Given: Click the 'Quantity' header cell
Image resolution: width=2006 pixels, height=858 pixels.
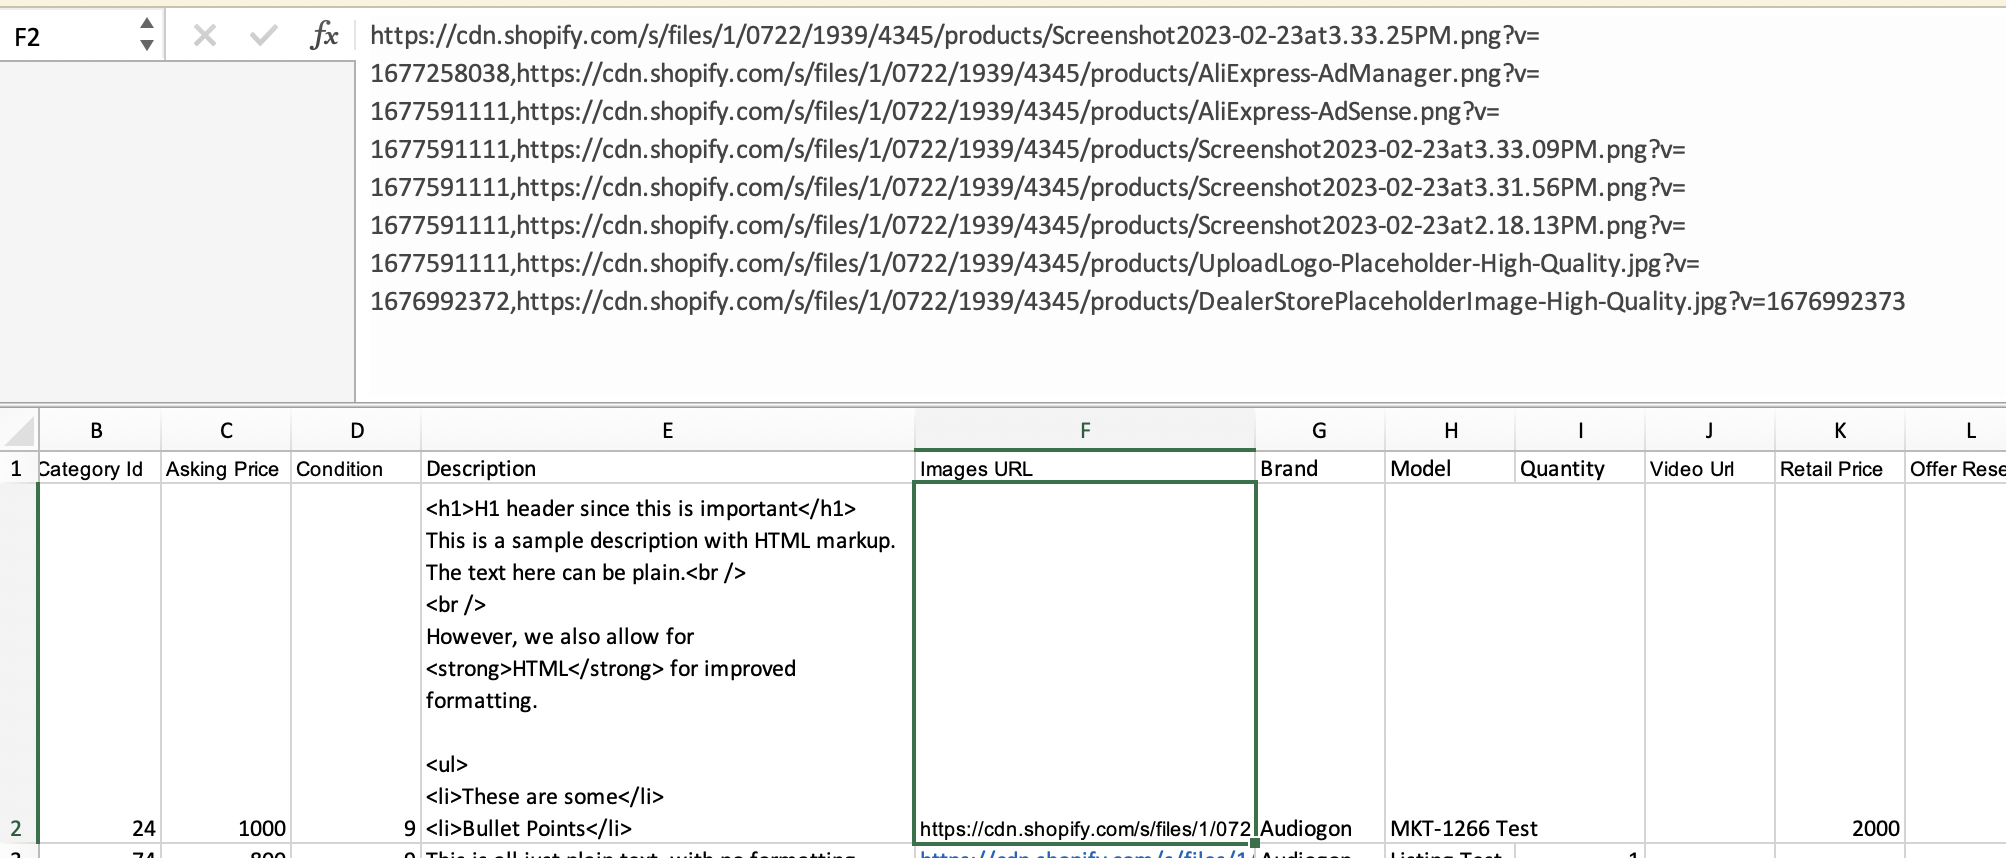Looking at the screenshot, I should [1580, 468].
